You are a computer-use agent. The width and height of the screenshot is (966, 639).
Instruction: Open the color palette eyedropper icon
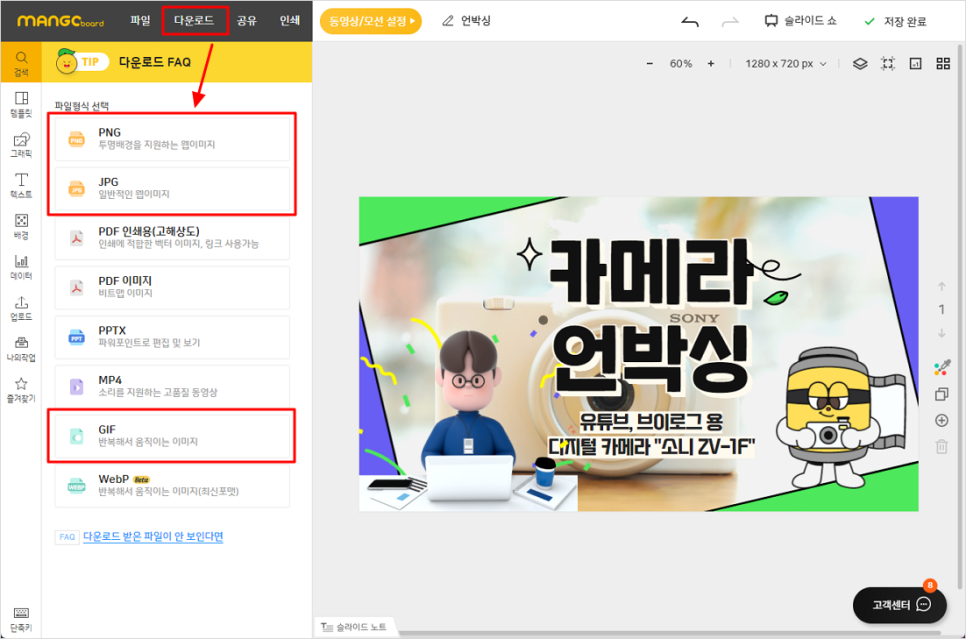click(x=942, y=368)
